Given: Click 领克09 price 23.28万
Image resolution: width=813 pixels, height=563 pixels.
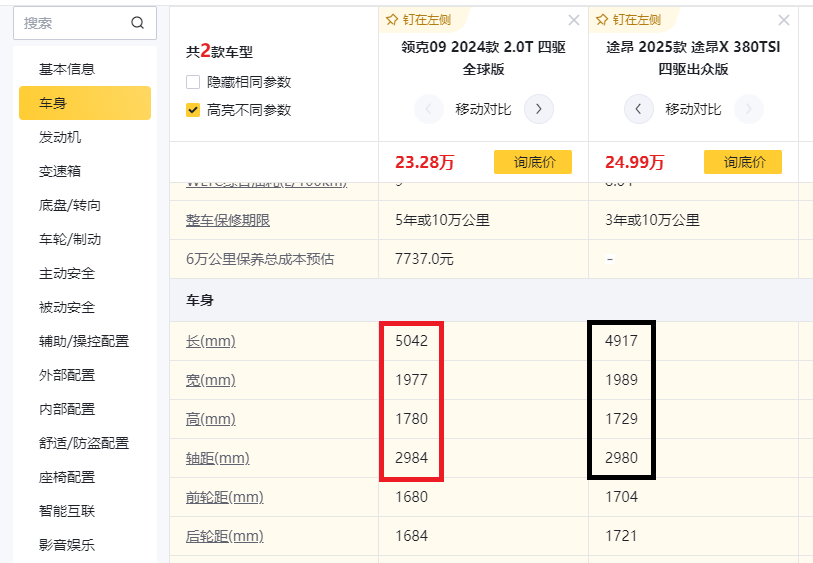Looking at the screenshot, I should (x=425, y=162).
